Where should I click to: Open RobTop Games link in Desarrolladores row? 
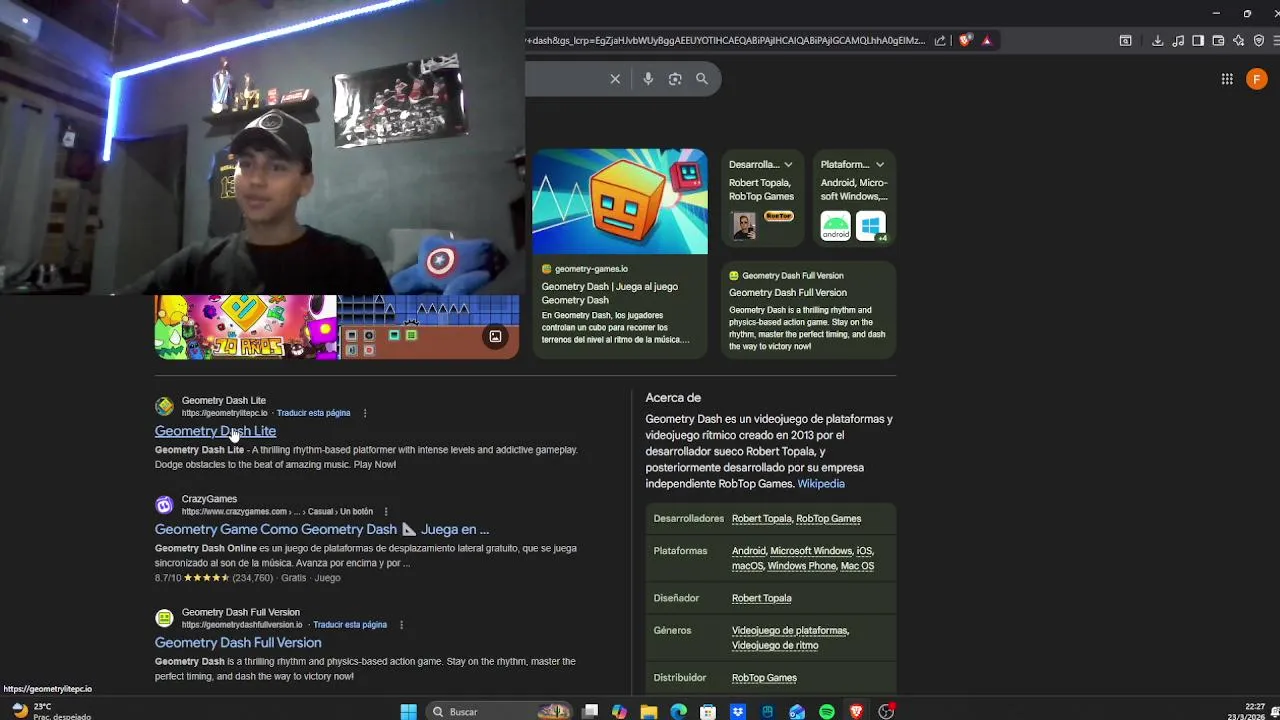(x=828, y=519)
